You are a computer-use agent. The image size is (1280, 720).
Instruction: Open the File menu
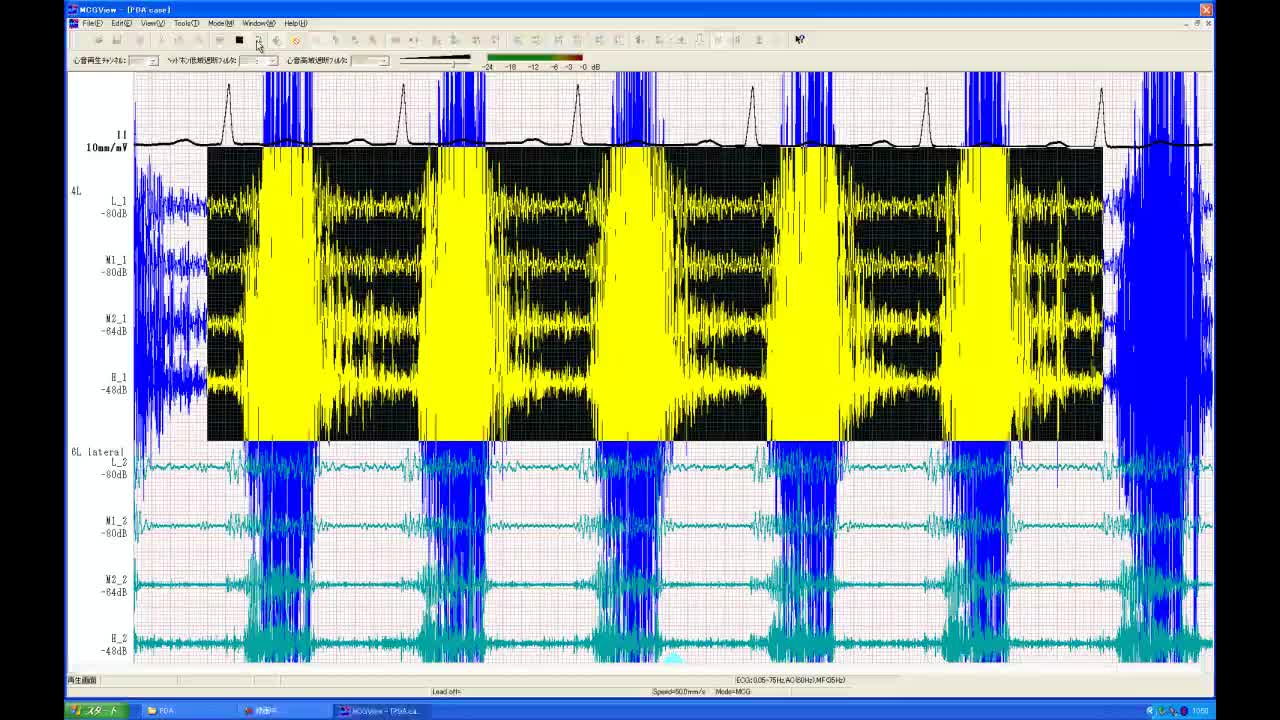pos(92,23)
